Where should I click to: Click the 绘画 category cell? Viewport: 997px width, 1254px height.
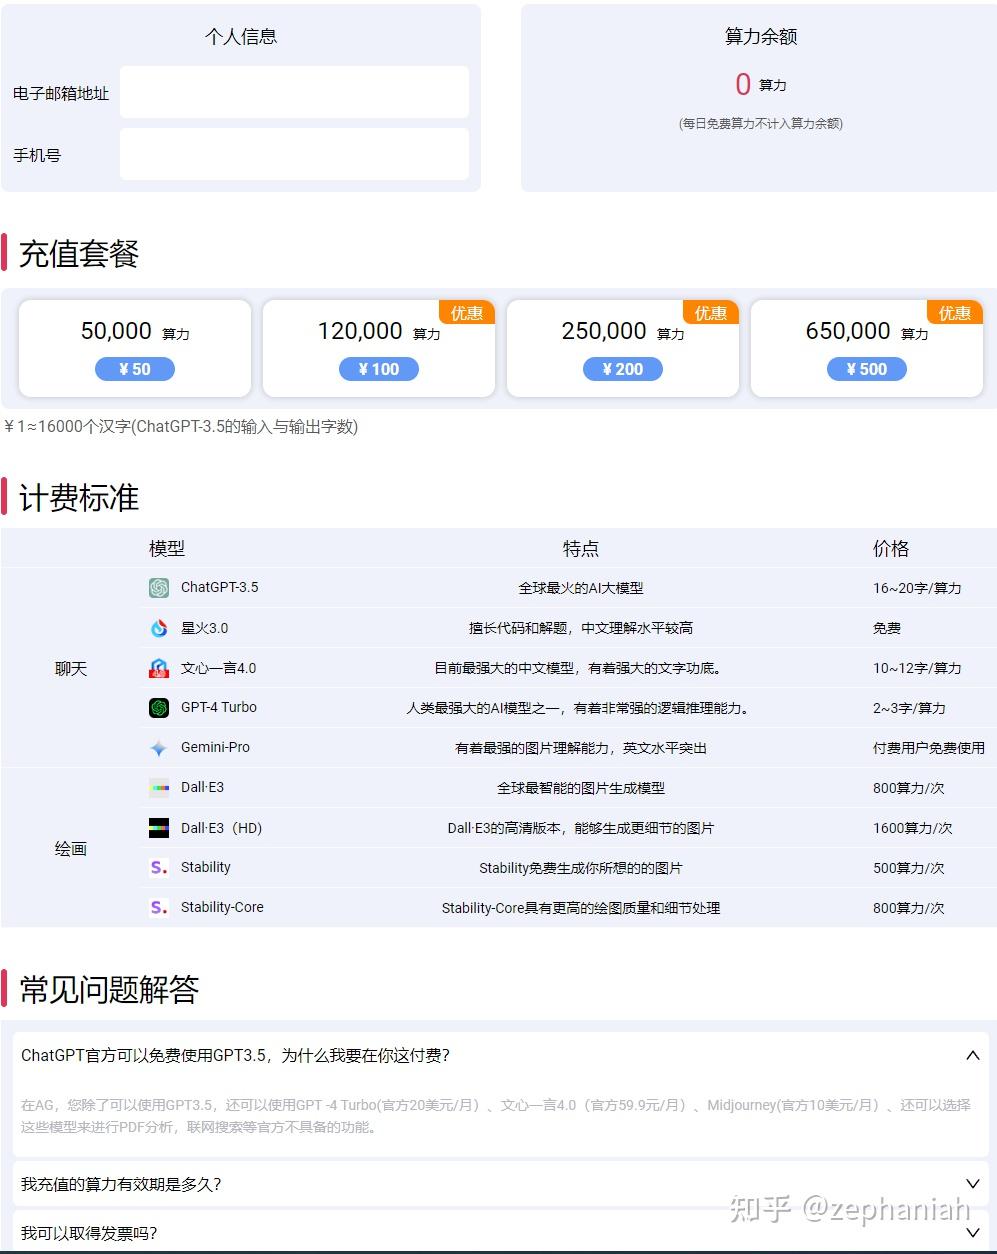pos(71,848)
